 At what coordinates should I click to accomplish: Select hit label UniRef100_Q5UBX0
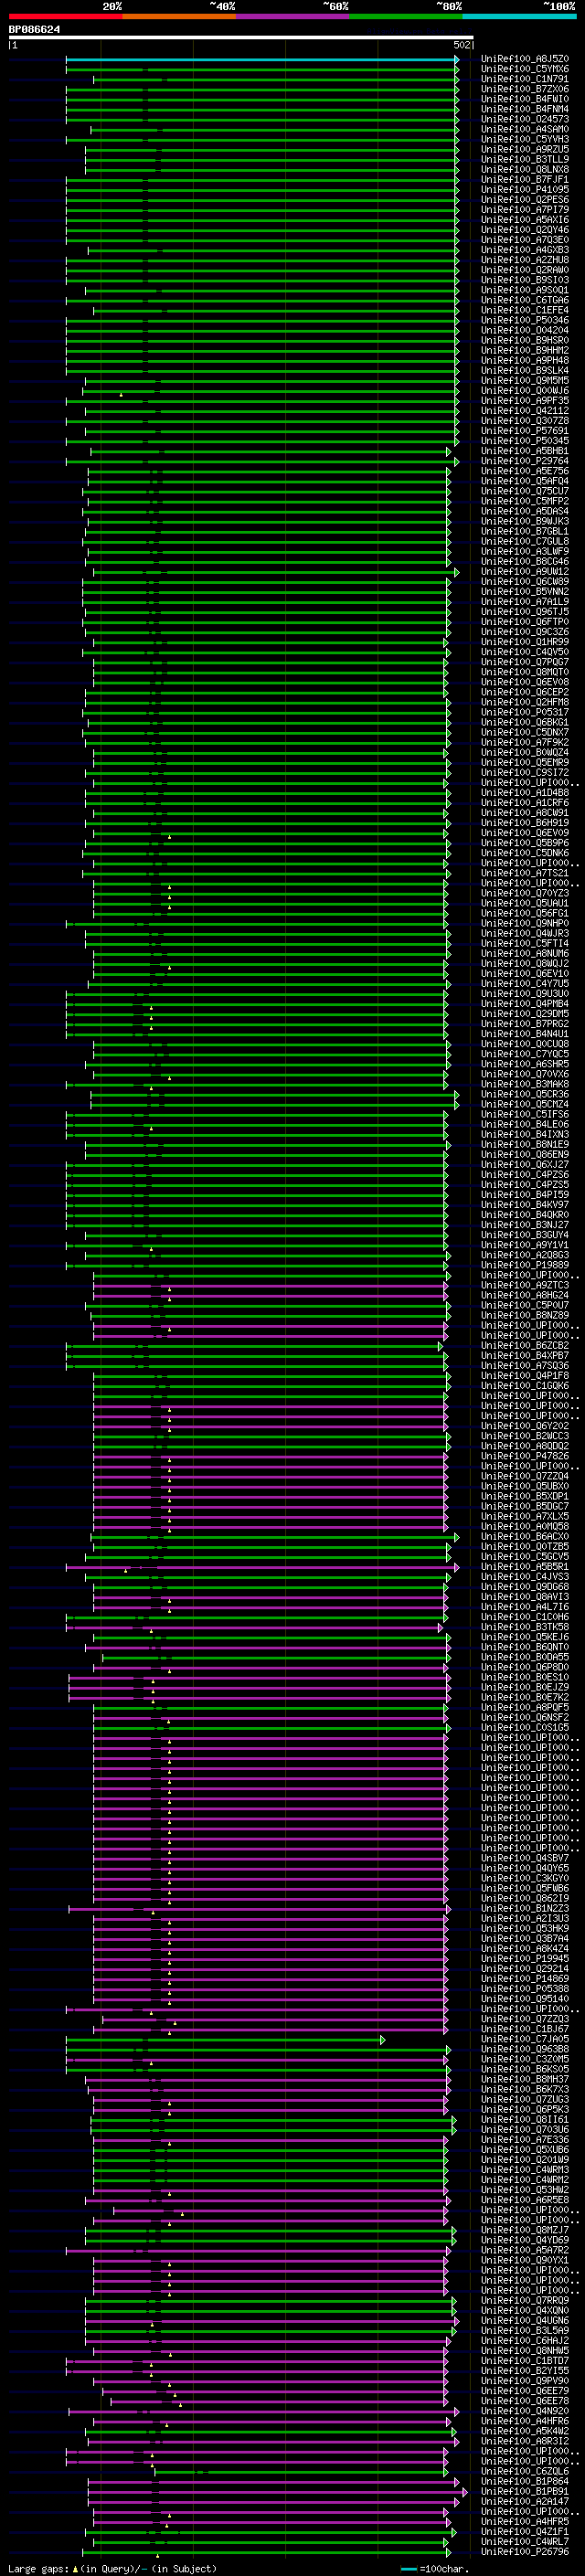tap(524, 1486)
